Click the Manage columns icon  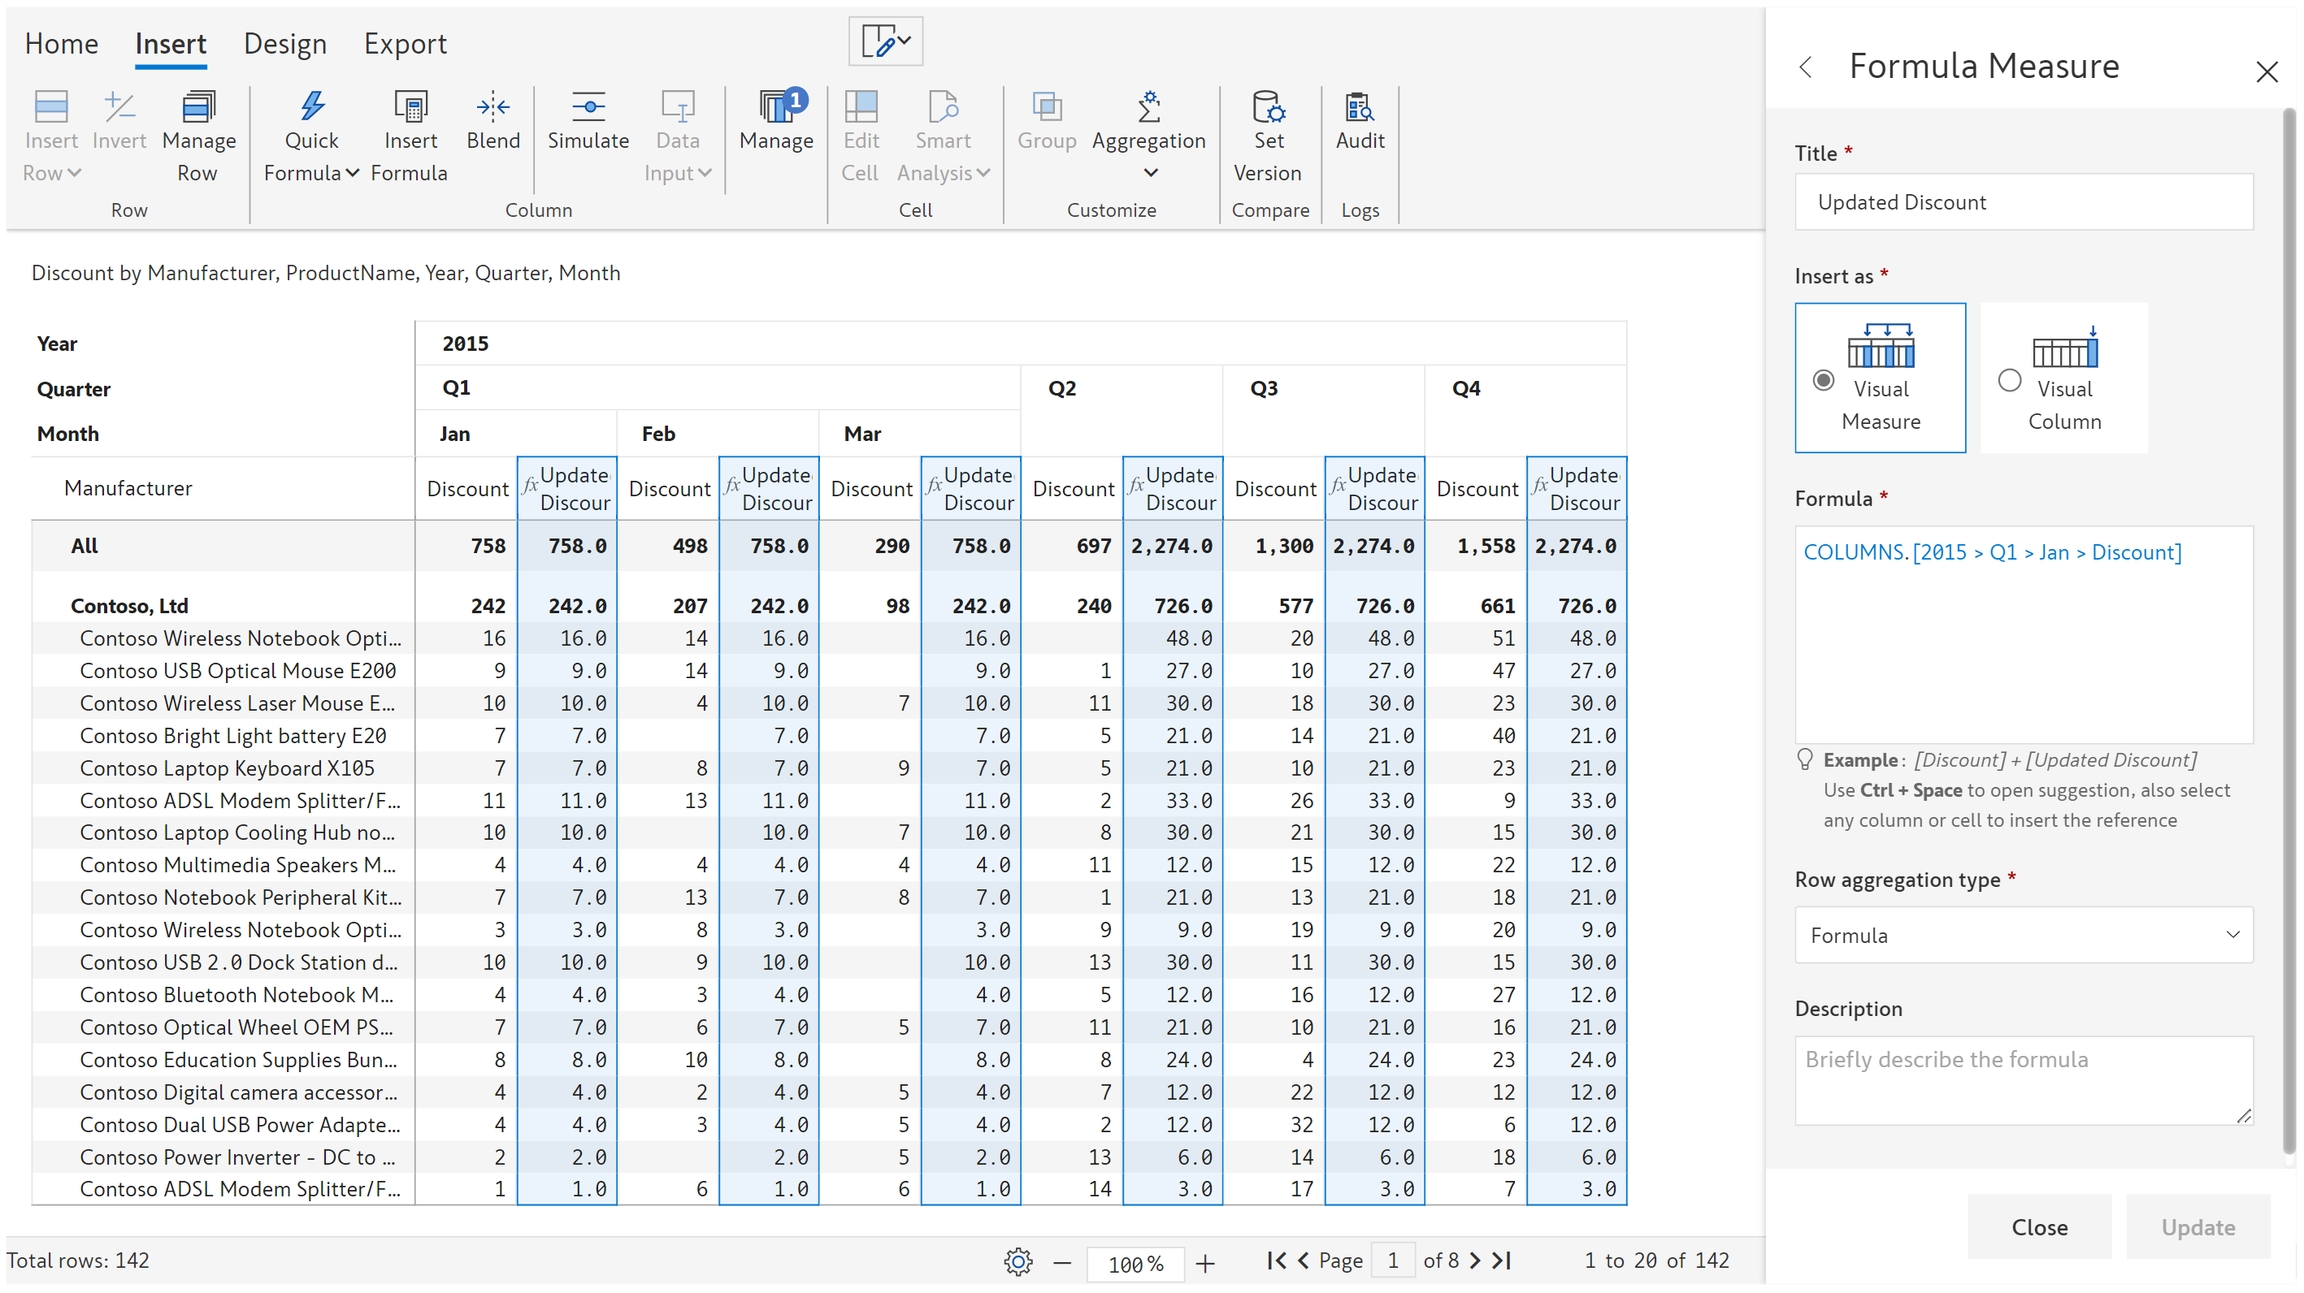pos(776,107)
